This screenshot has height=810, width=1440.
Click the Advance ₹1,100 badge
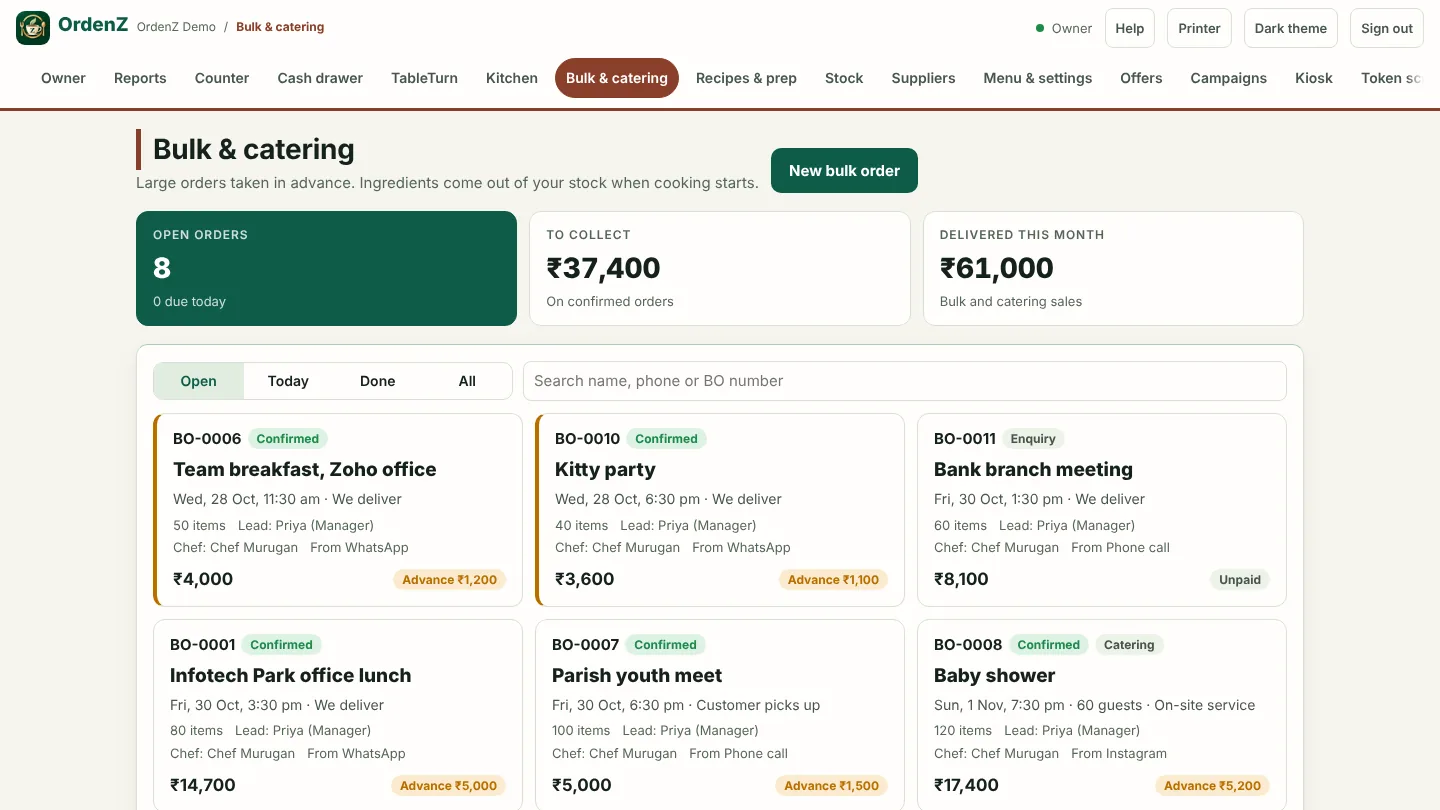coord(833,580)
